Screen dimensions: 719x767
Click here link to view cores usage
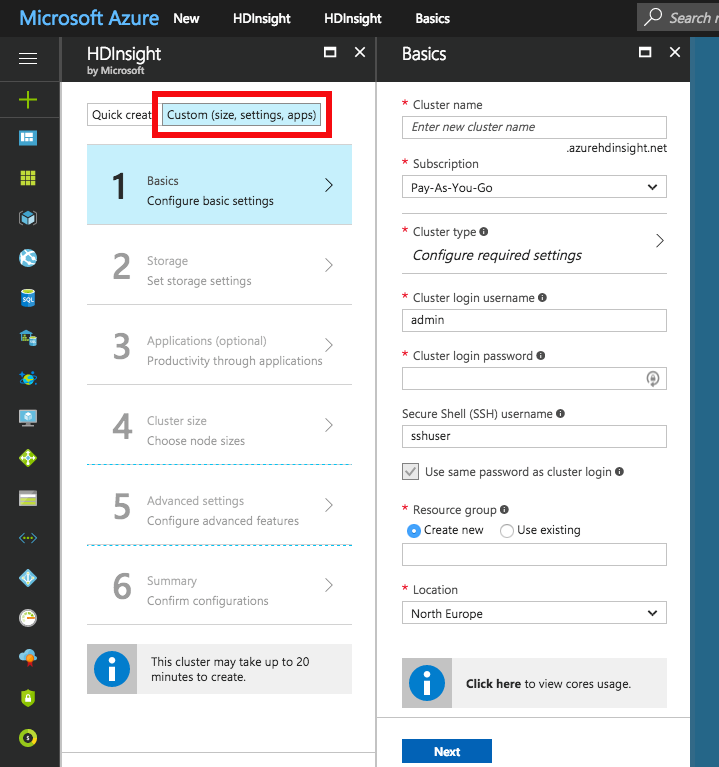(493, 684)
